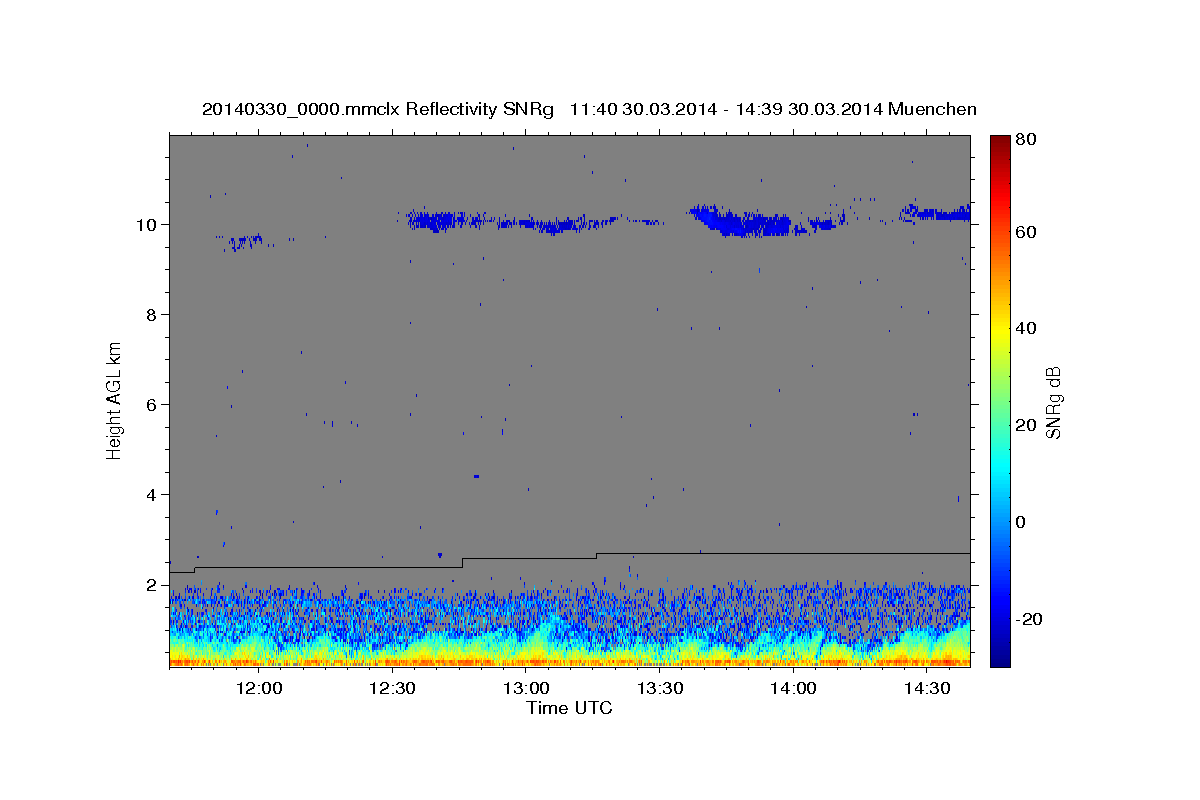Click the colorbar value 80
The height and width of the screenshot is (800, 1200).
1025,140
